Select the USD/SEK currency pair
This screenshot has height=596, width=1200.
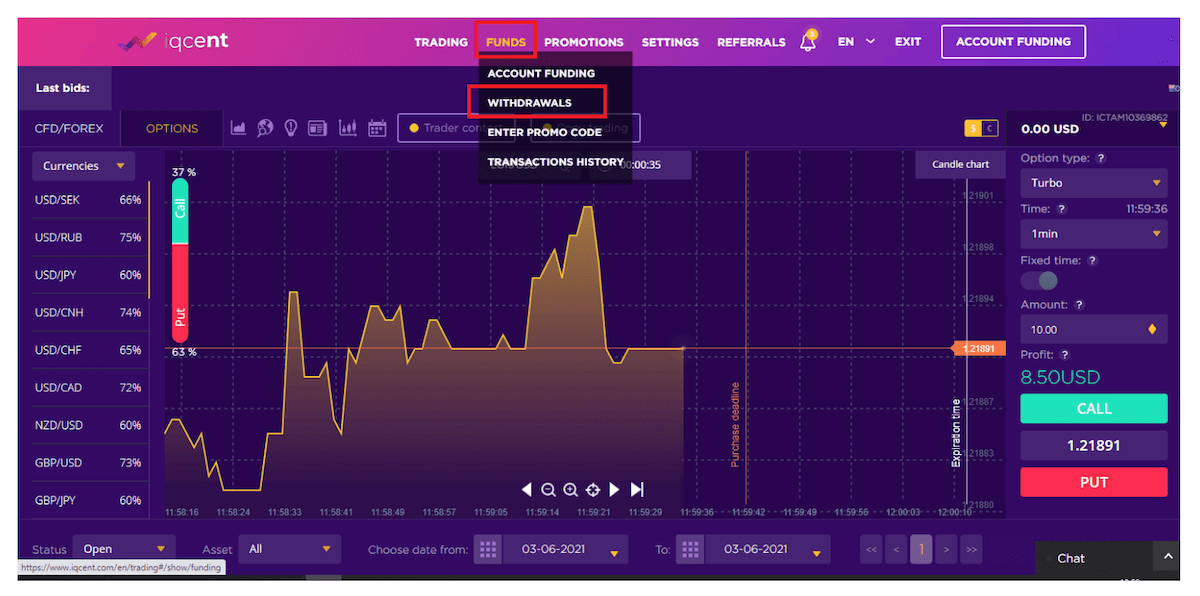click(x=88, y=200)
